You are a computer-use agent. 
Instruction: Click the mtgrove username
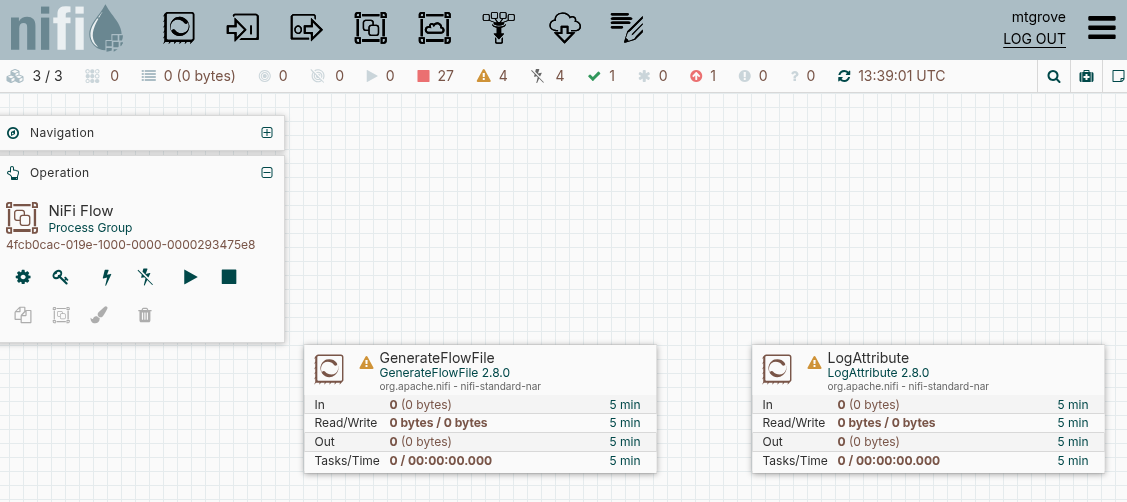[1039, 17]
